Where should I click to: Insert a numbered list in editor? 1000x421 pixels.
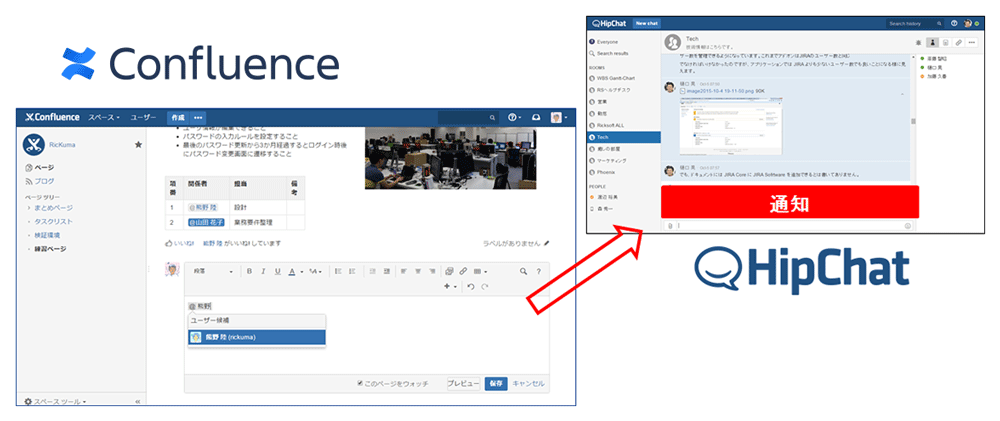coord(352,271)
